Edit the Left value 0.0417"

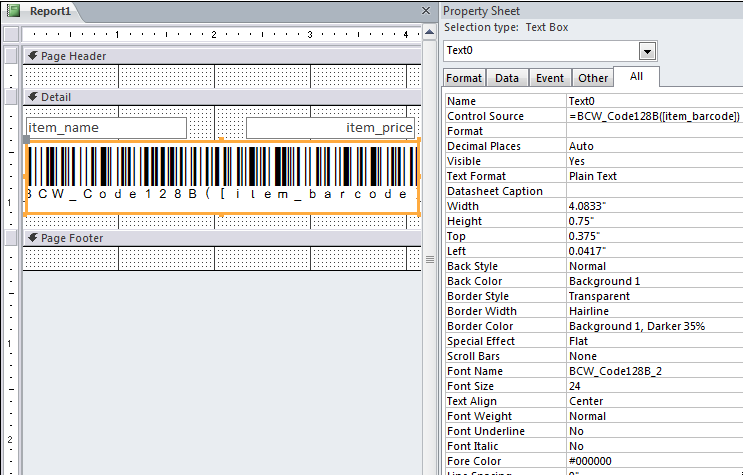[655, 251]
